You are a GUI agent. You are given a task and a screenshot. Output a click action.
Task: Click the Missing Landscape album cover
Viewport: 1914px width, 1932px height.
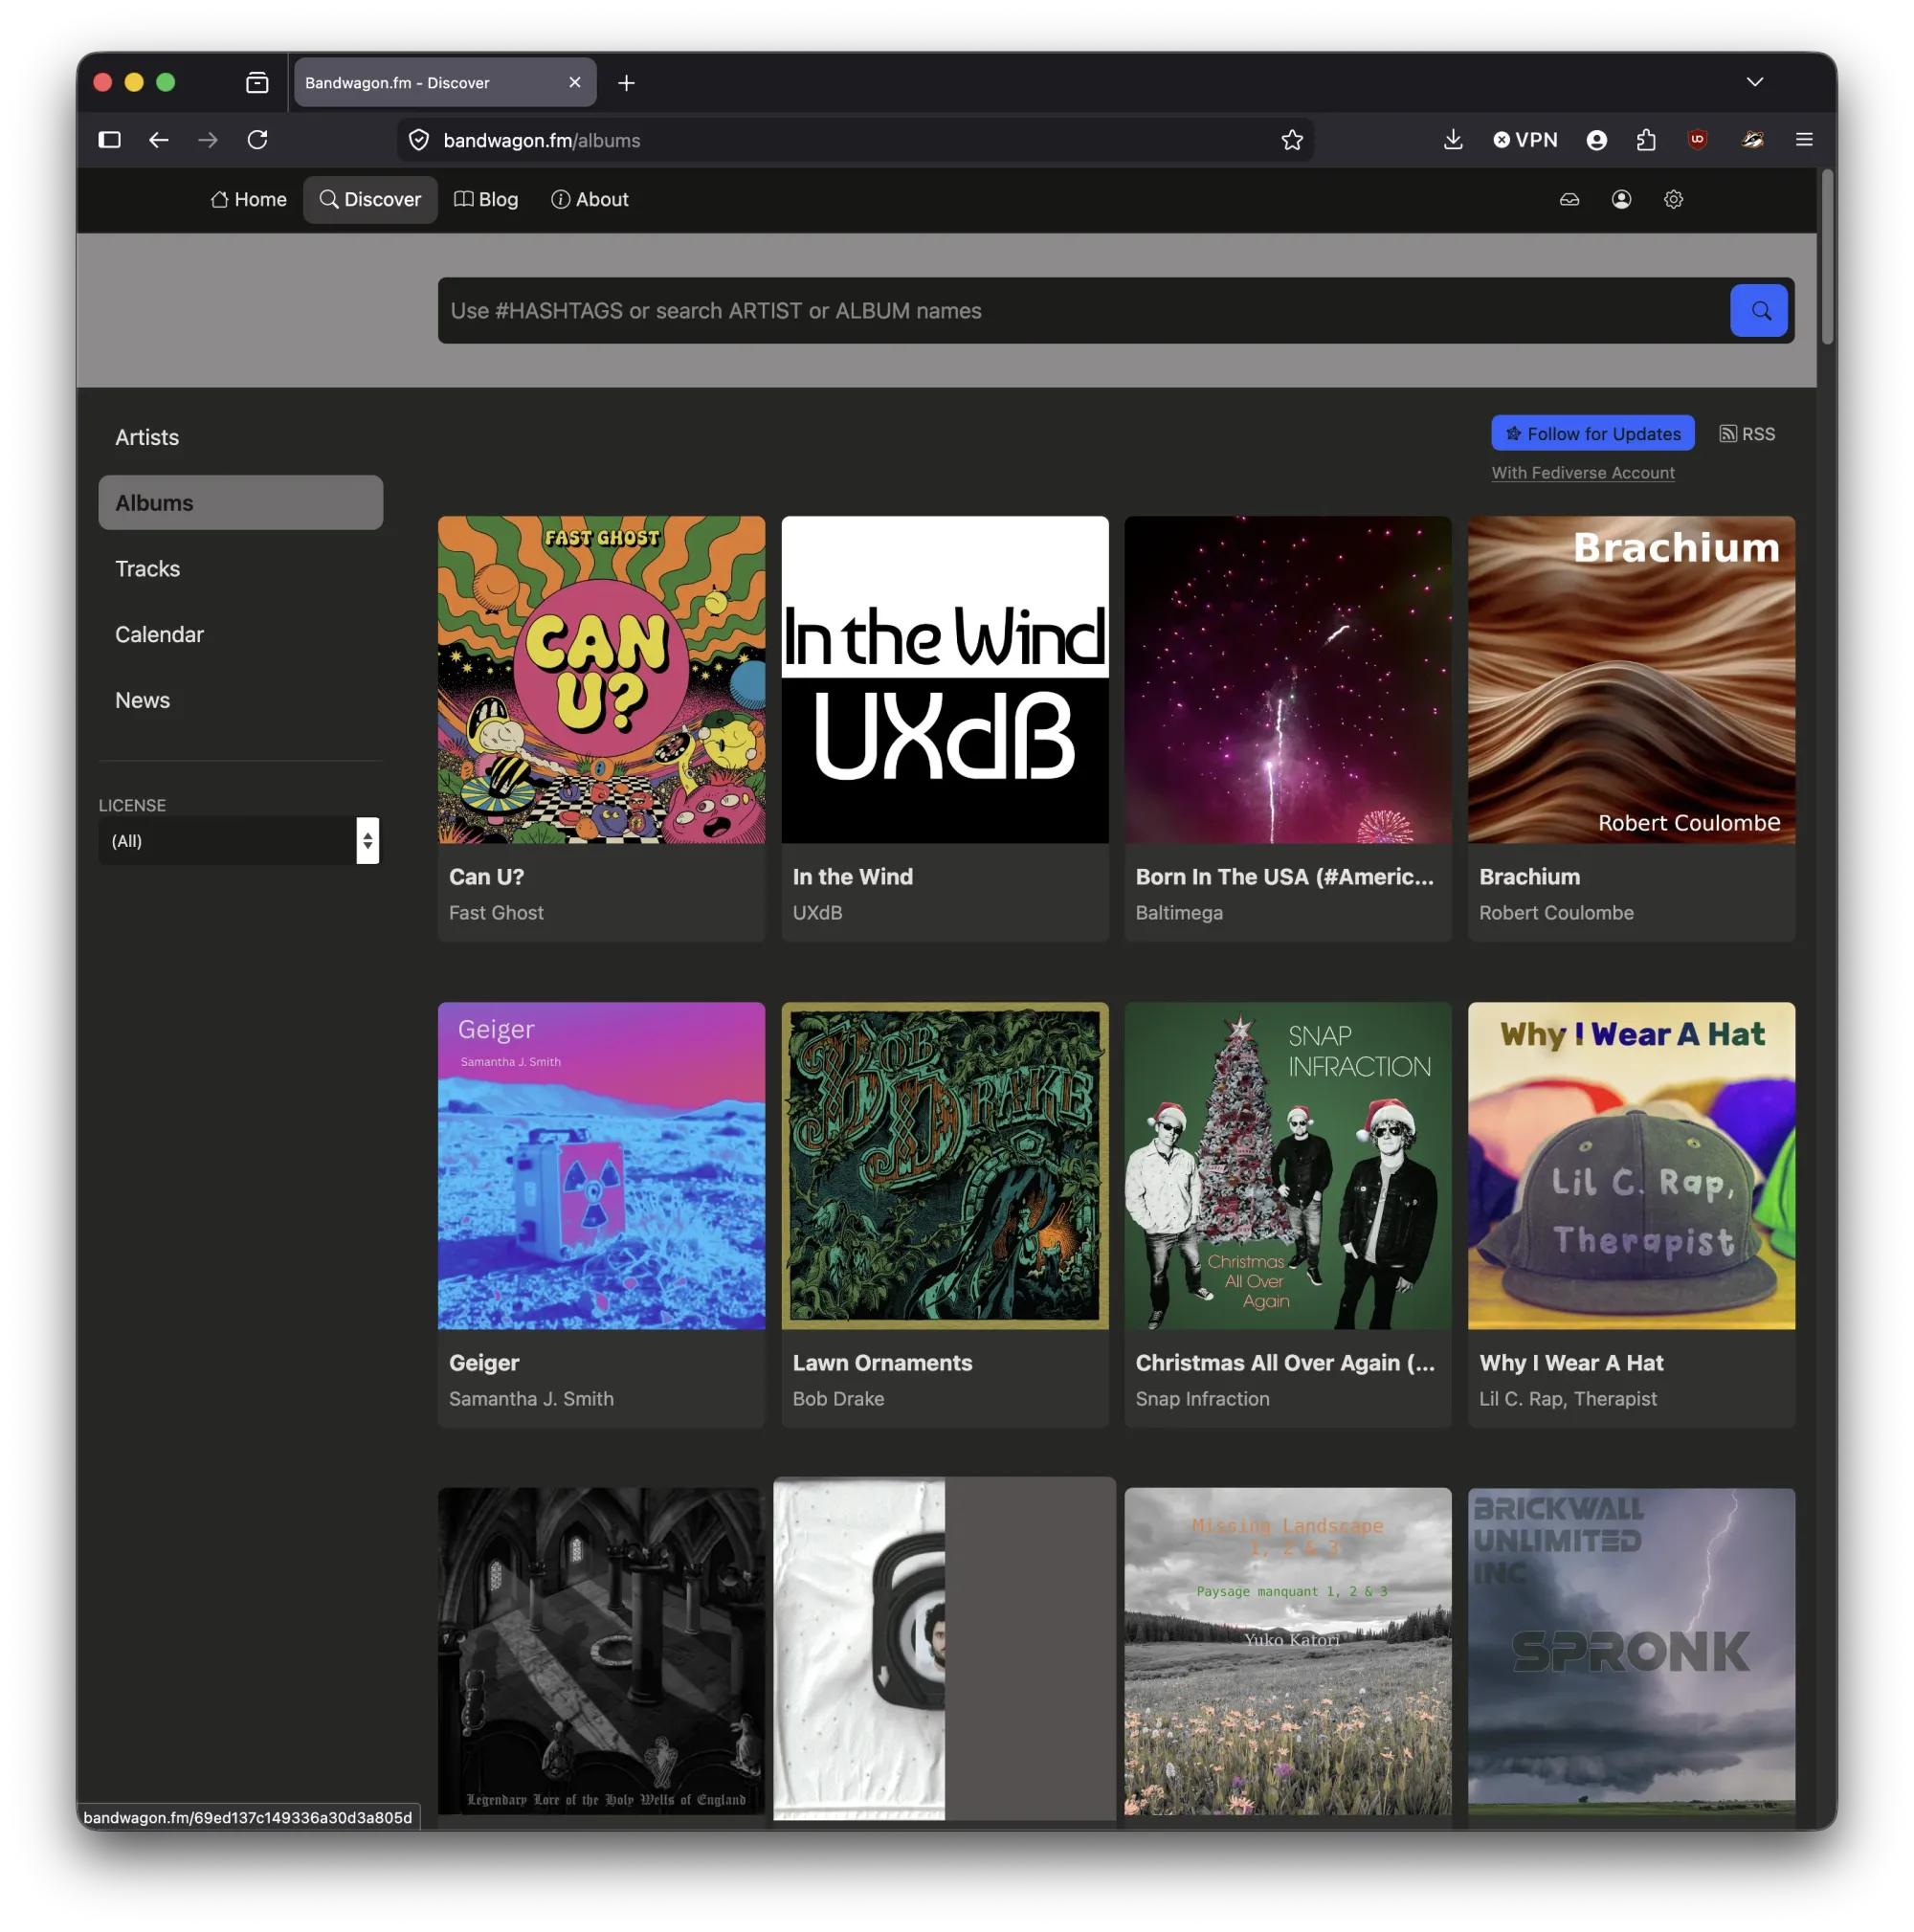point(1288,1651)
